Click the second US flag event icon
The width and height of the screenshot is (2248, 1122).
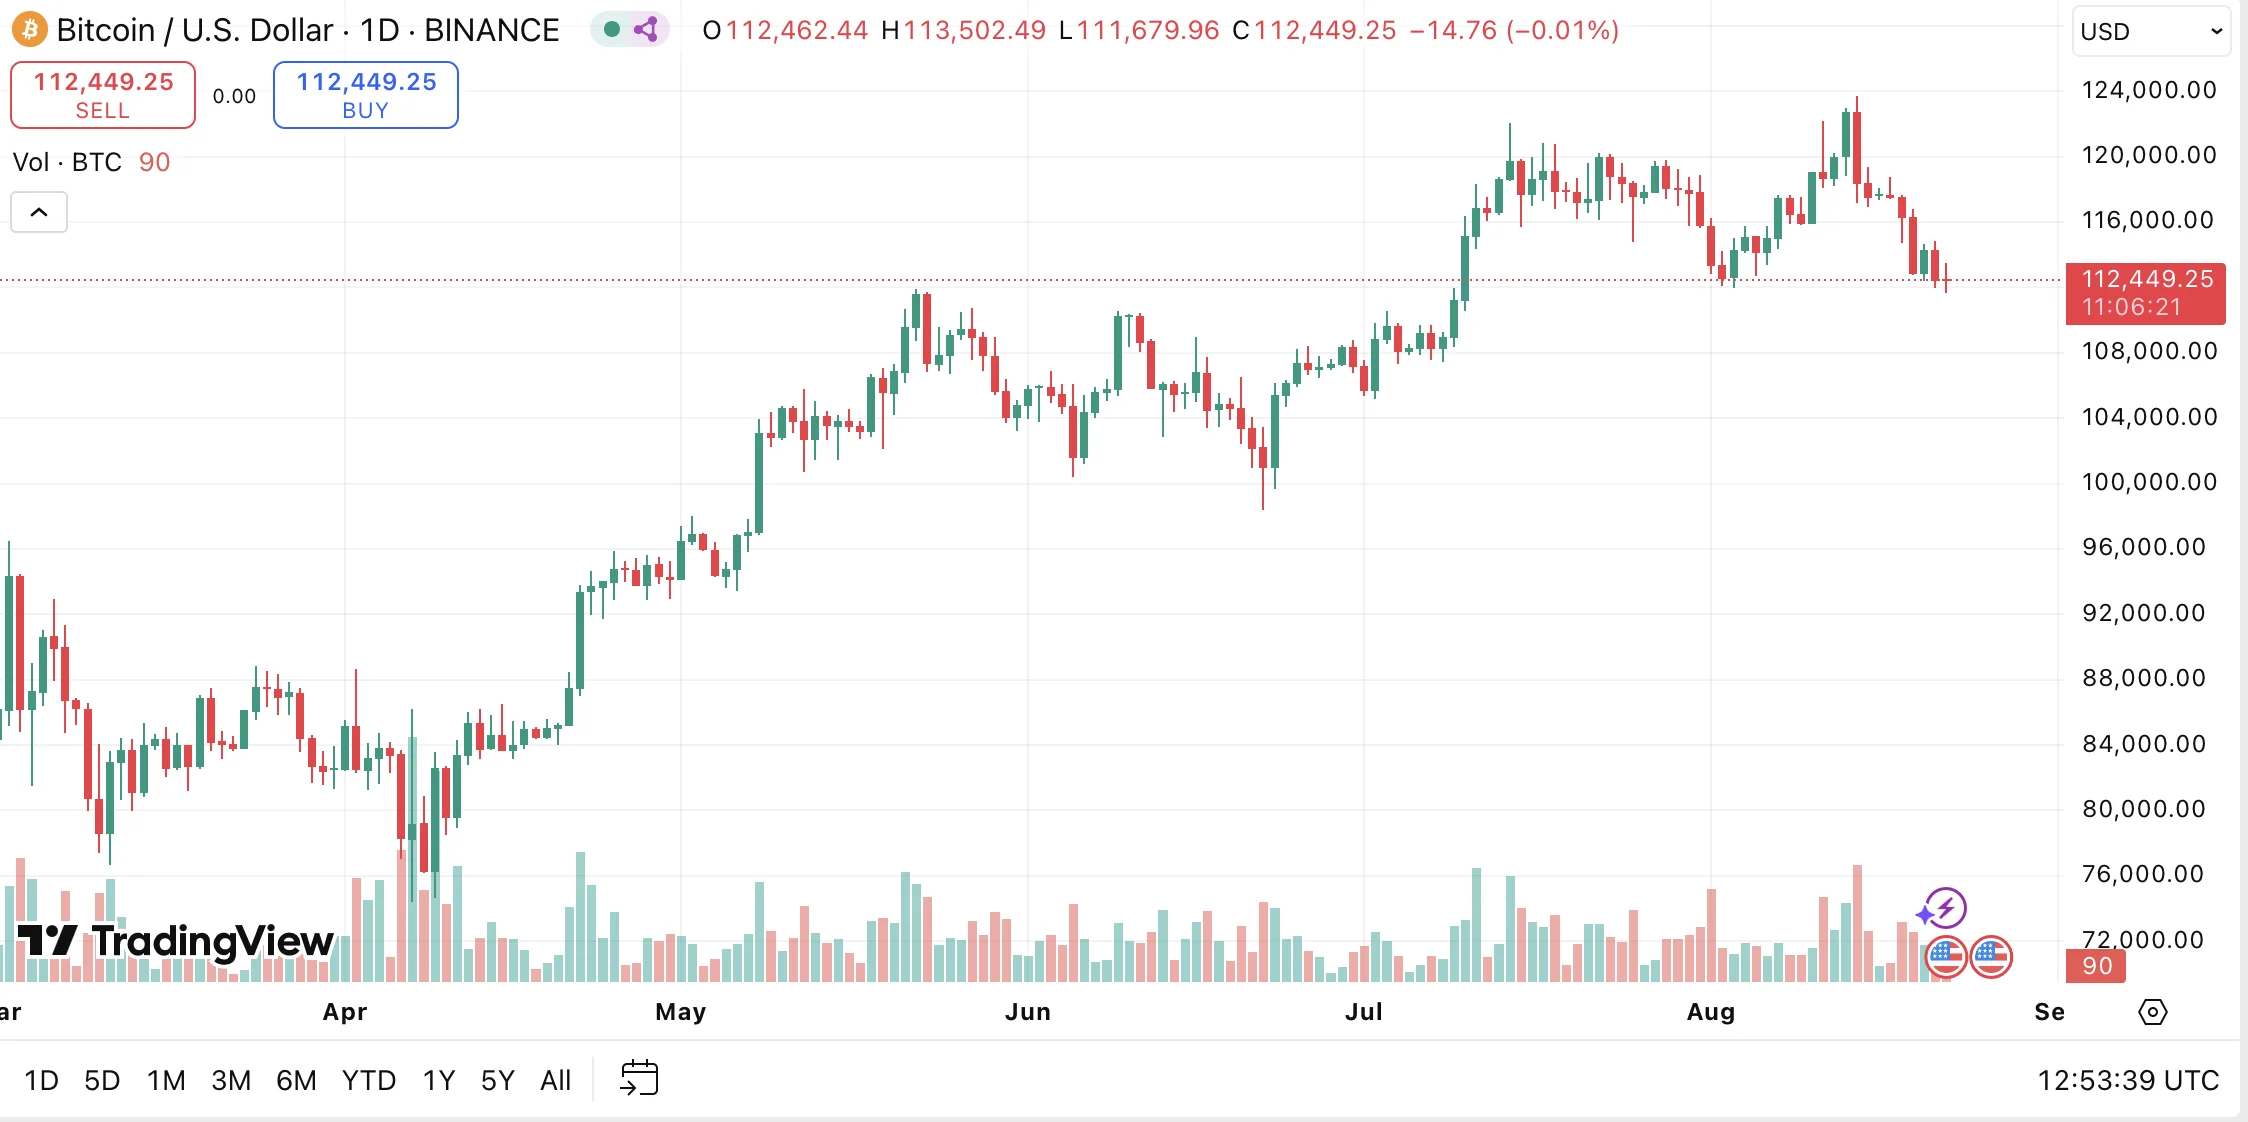click(x=1991, y=956)
